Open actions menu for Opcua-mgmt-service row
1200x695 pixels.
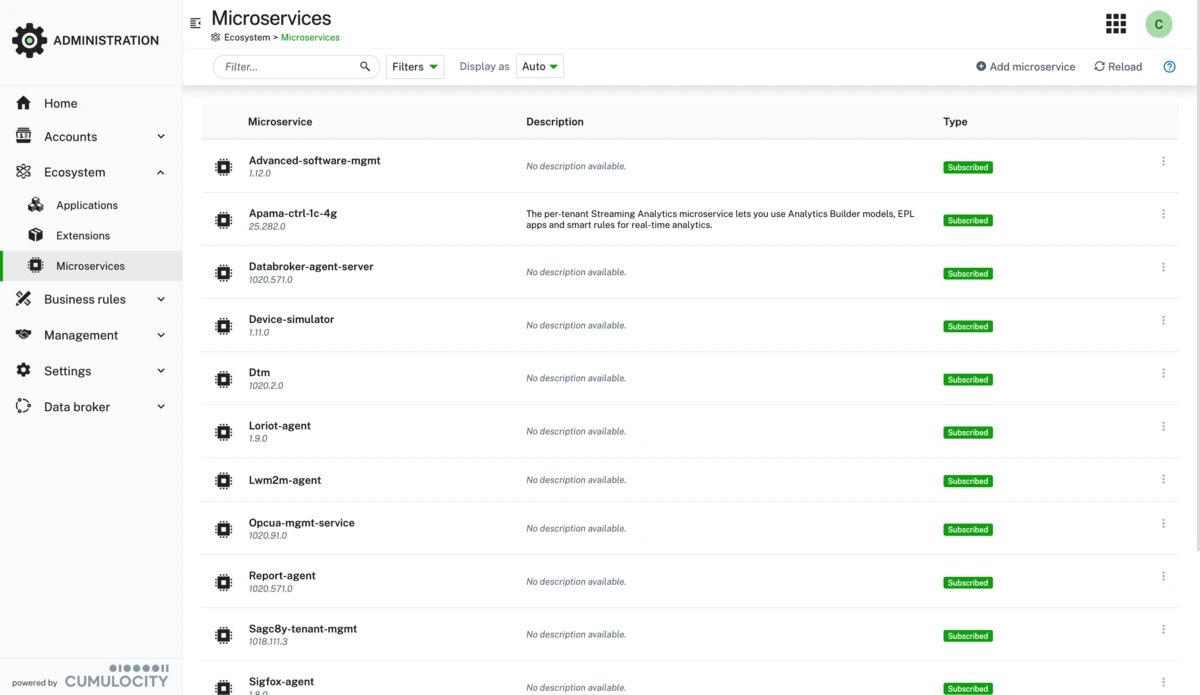1163,523
